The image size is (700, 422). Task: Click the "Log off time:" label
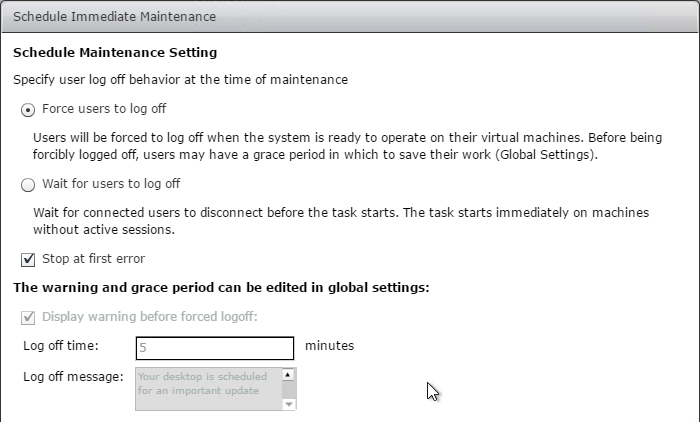(61, 346)
